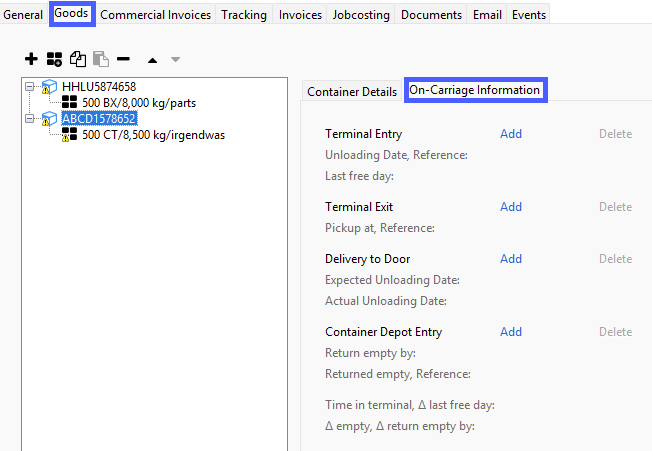Add a Terminal Entry record

tap(510, 134)
